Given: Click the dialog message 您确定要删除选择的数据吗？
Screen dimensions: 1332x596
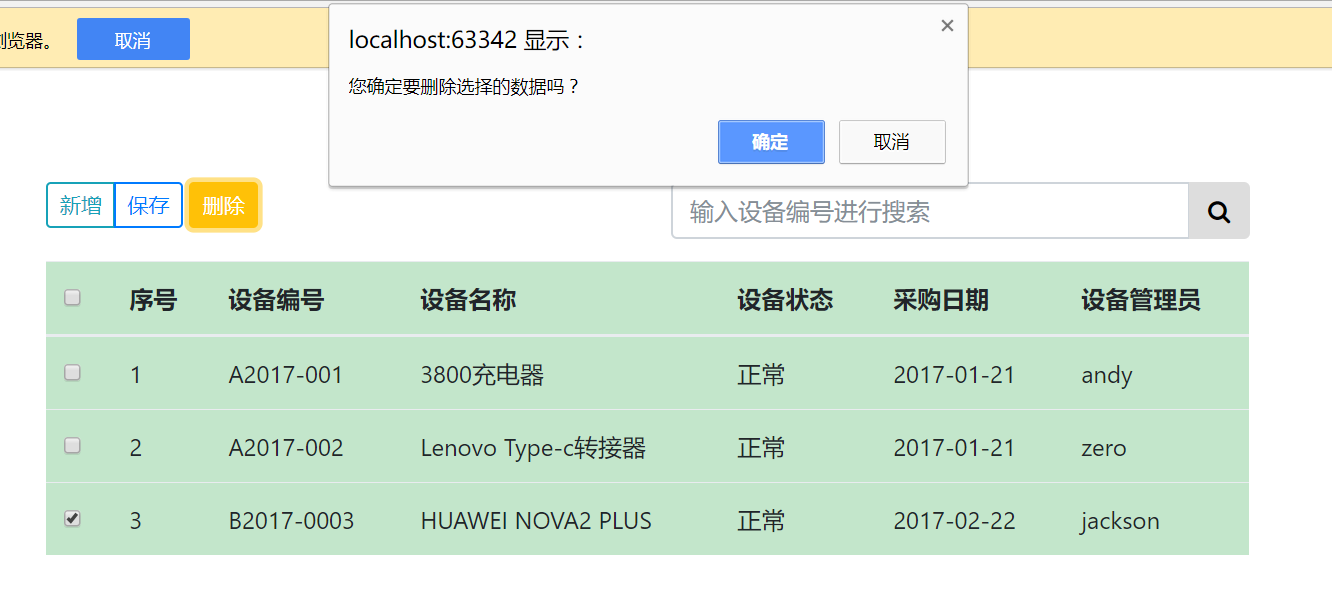Looking at the screenshot, I should [x=464, y=87].
